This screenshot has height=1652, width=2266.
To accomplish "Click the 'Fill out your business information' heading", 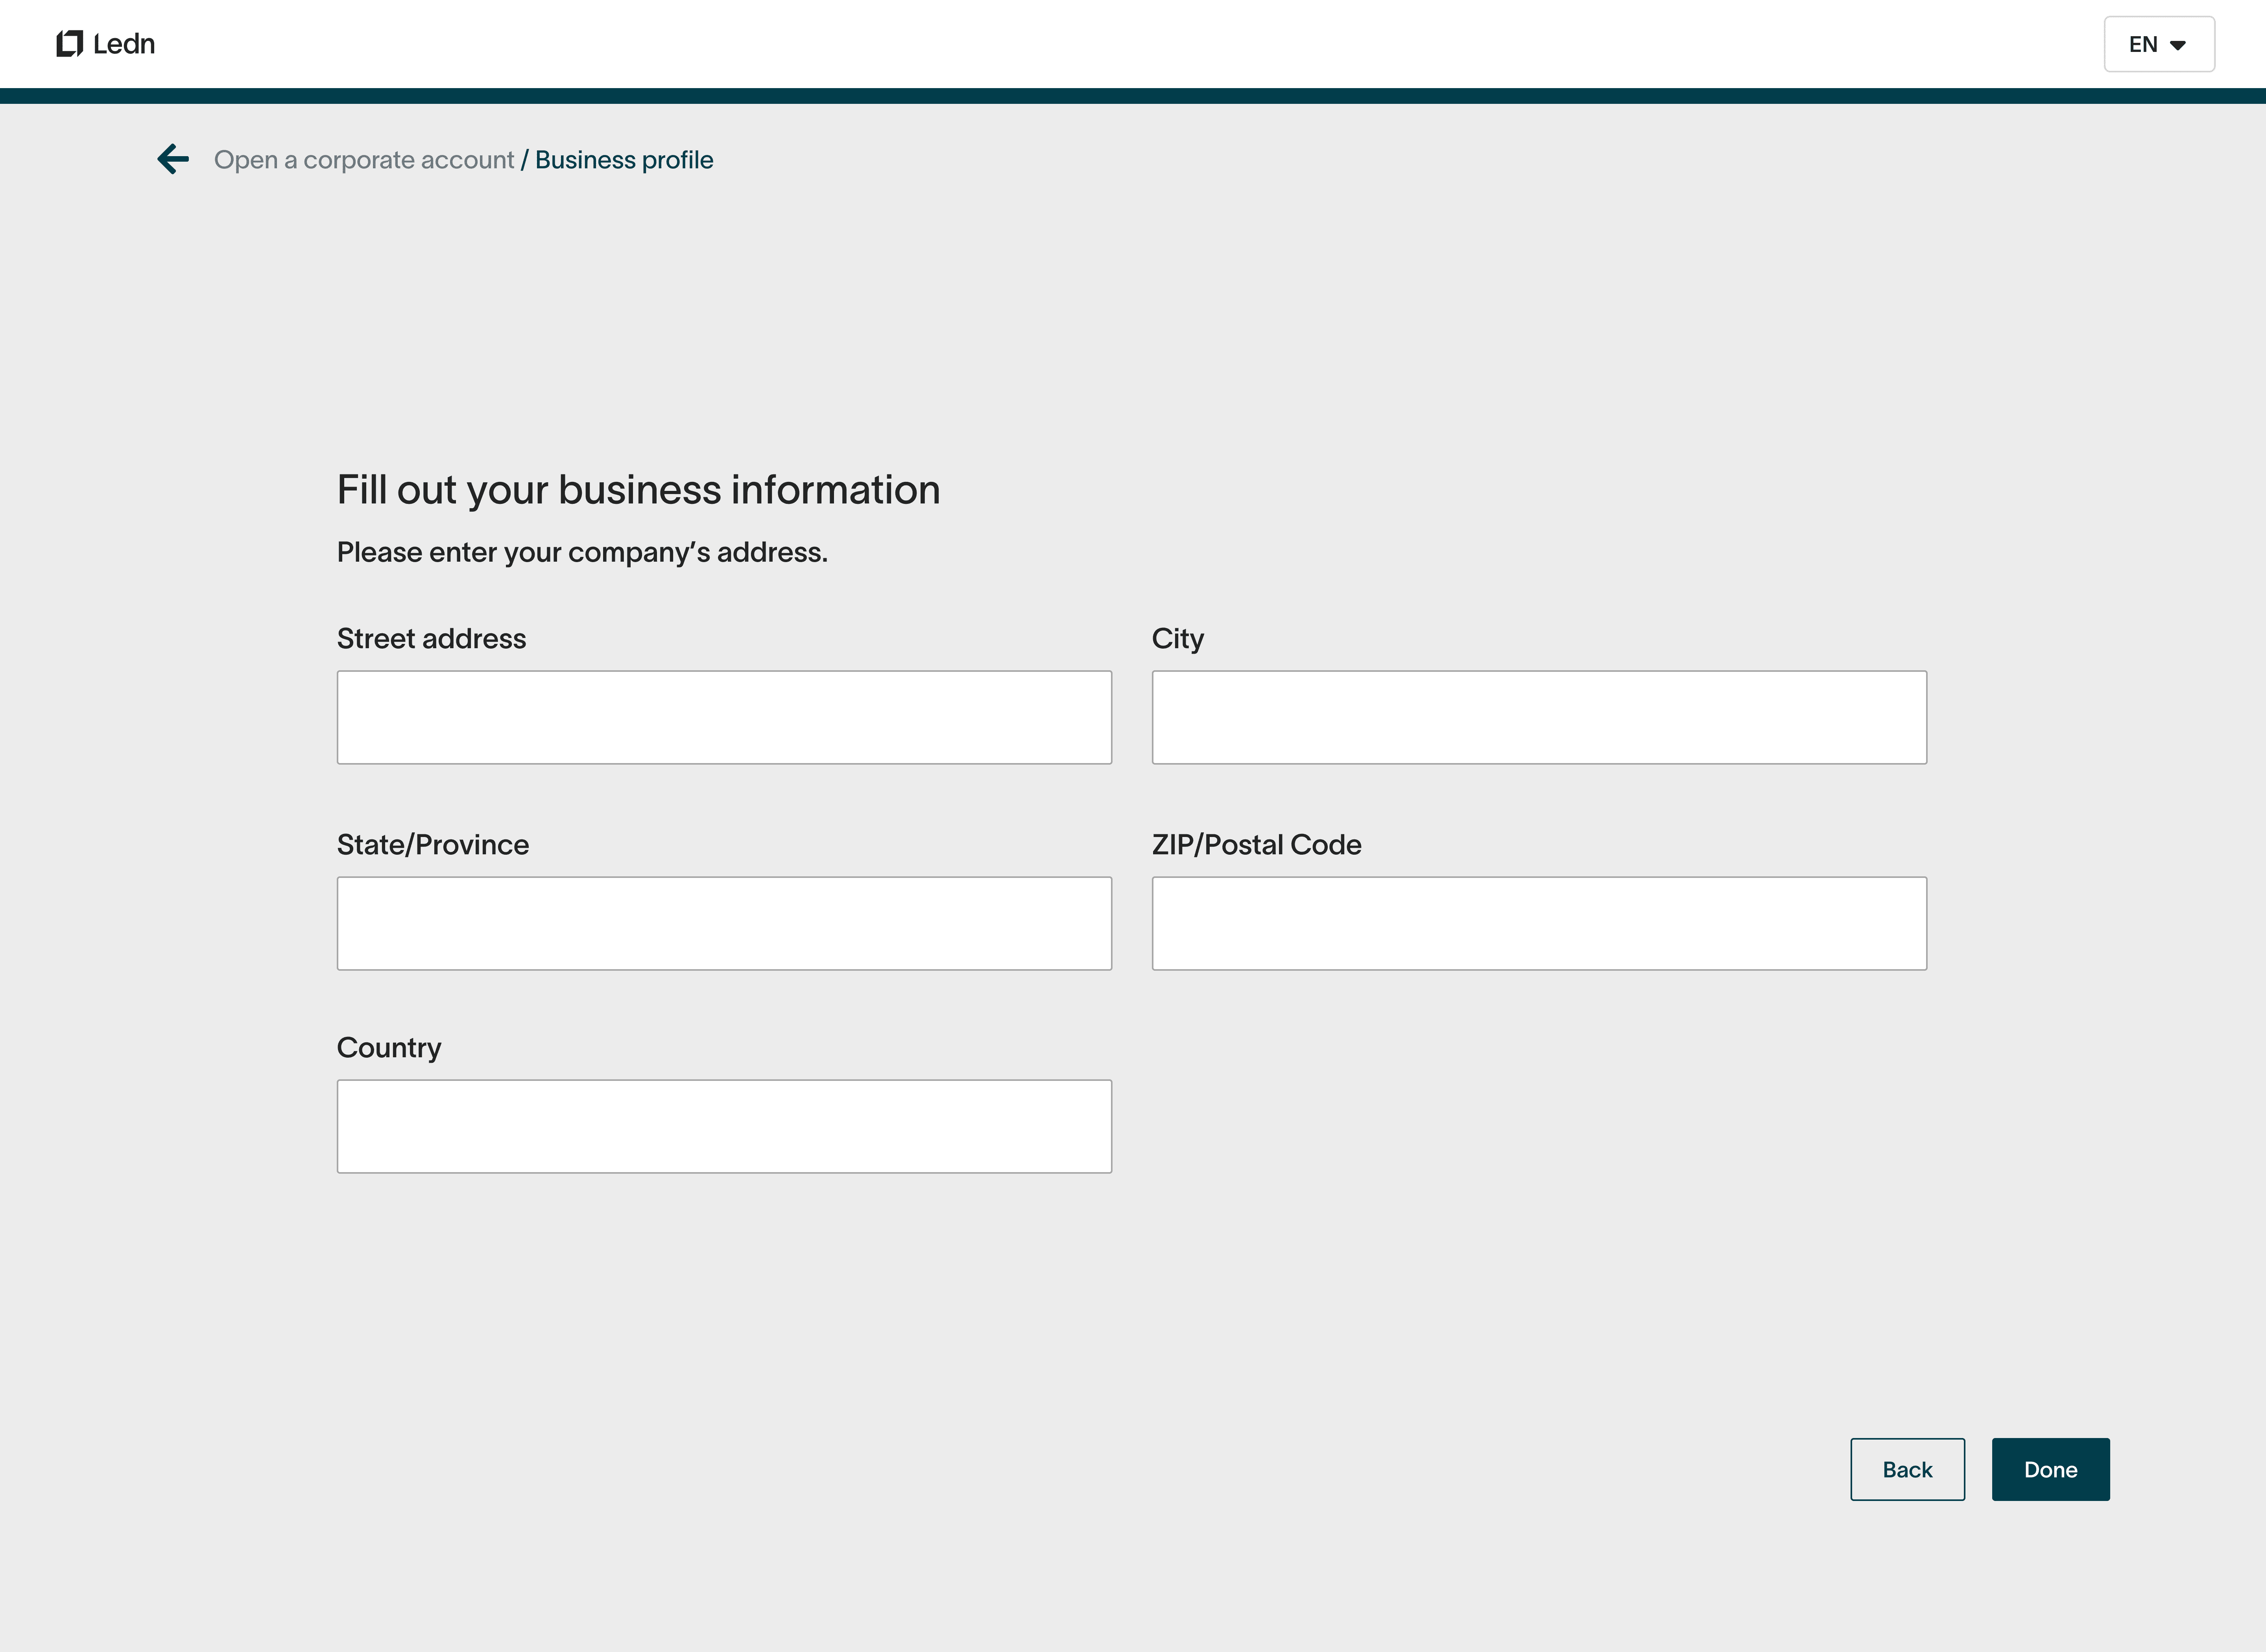I will (x=638, y=490).
